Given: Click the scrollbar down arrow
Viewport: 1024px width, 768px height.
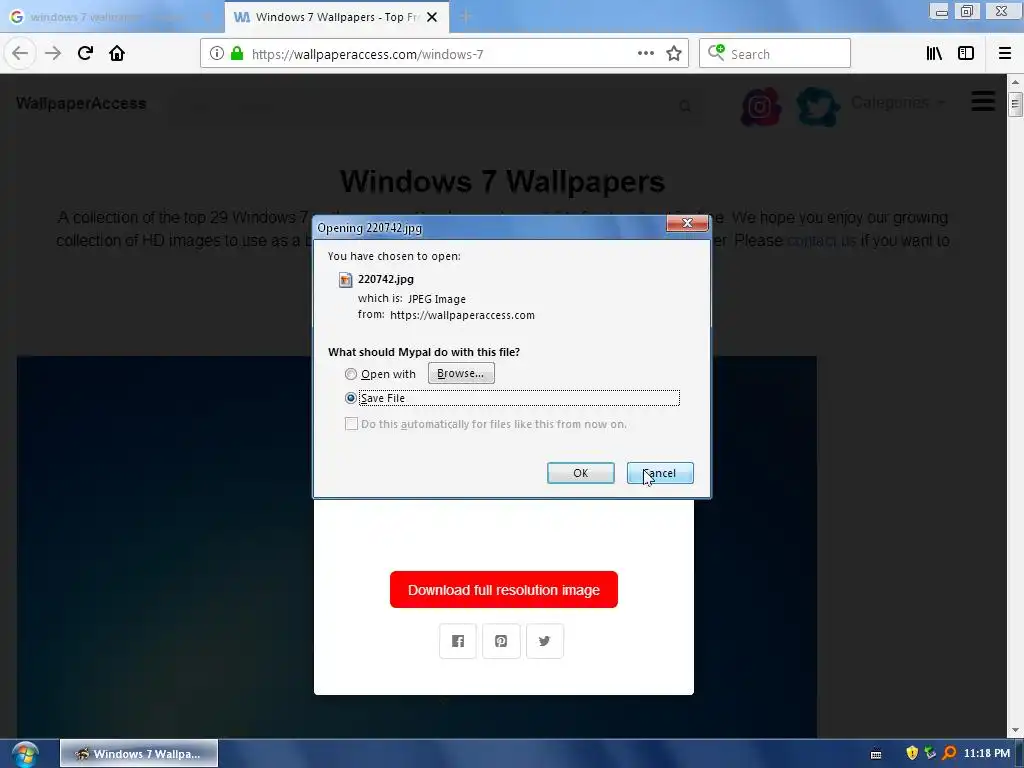Looking at the screenshot, I should click(1014, 731).
